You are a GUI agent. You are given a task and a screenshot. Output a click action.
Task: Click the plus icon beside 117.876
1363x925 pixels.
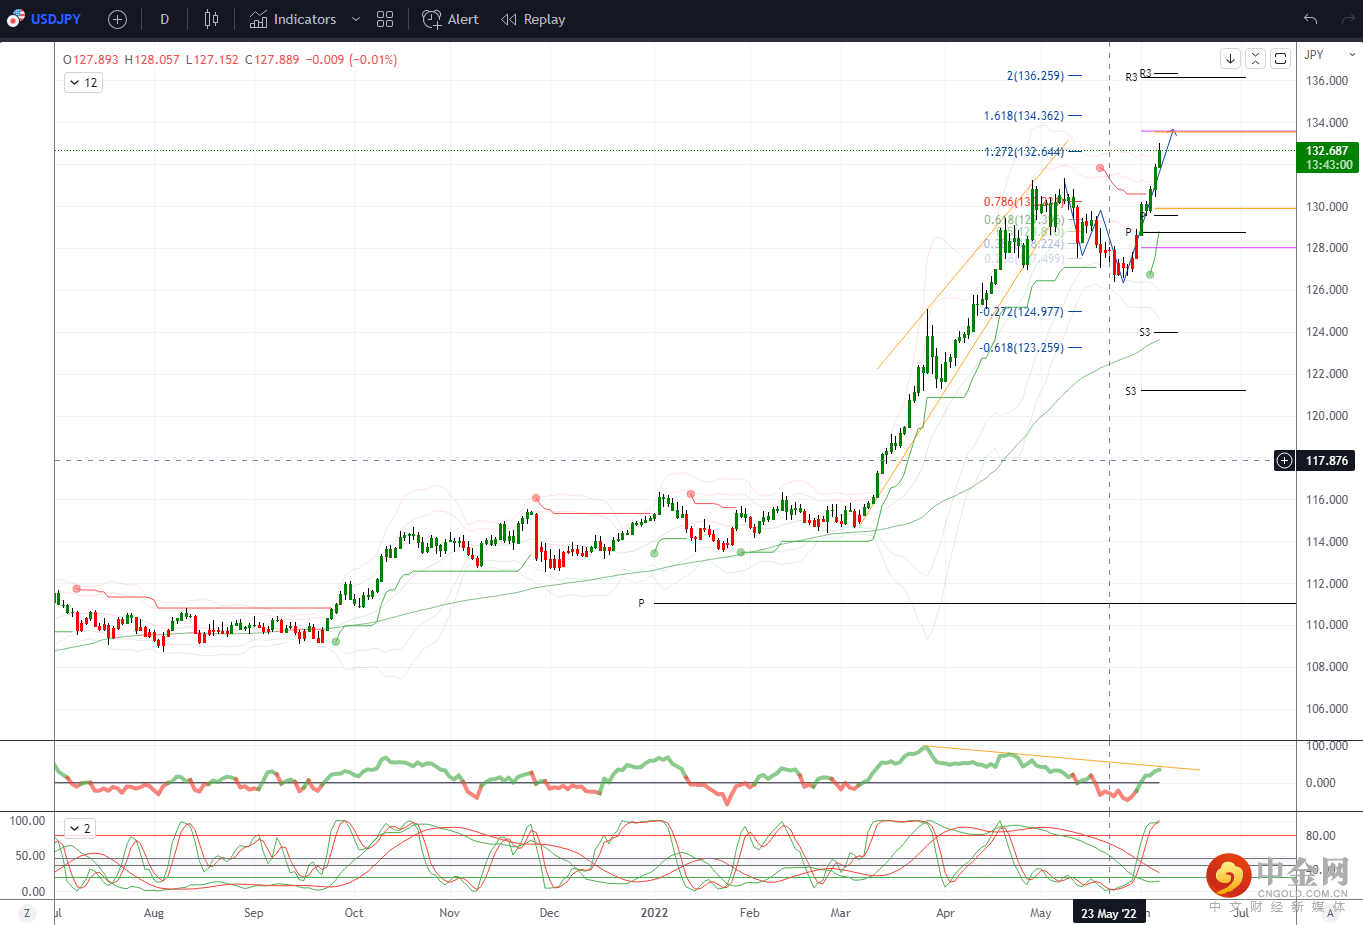[1284, 461]
